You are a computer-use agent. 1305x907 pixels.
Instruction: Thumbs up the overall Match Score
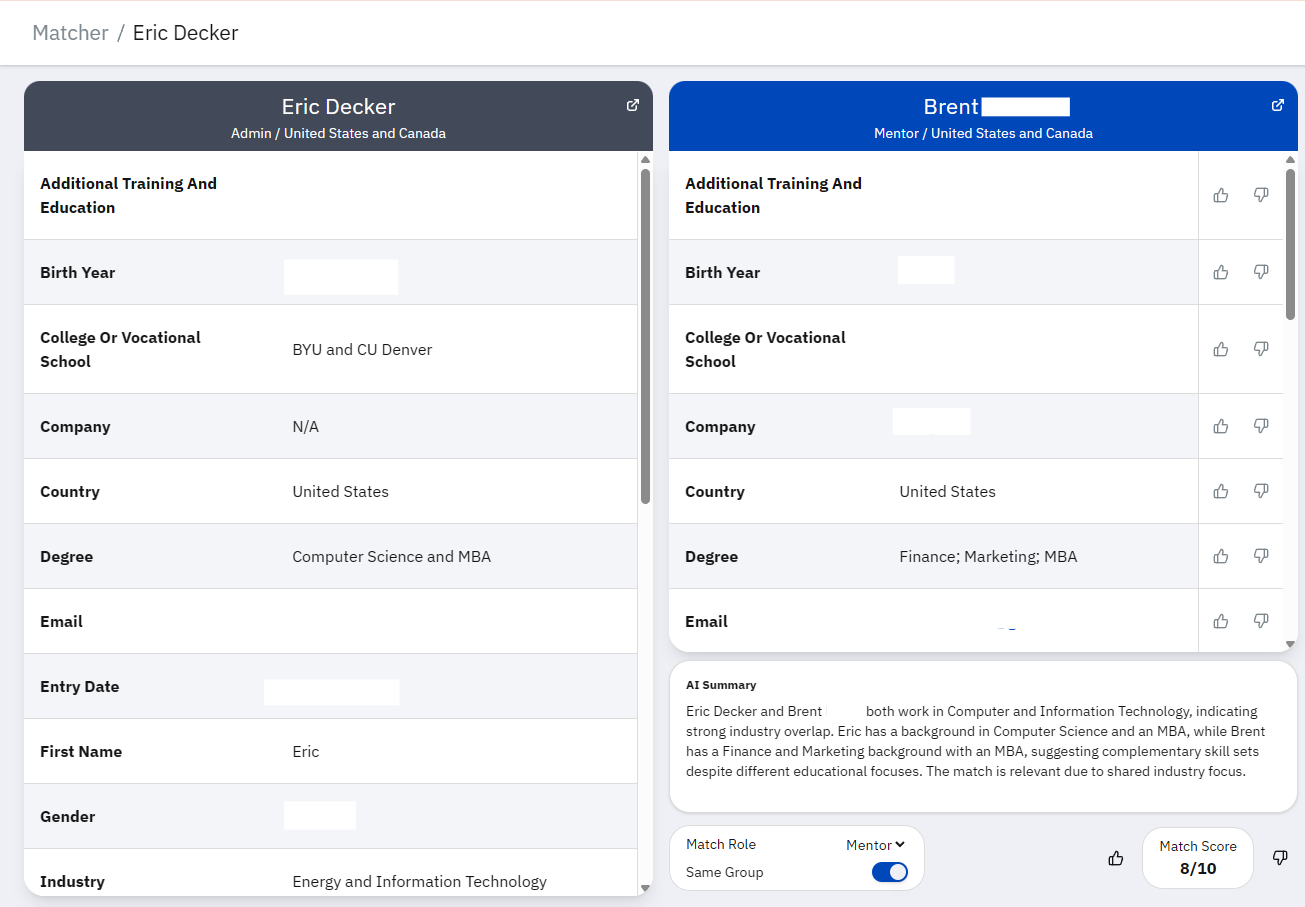tap(1116, 858)
